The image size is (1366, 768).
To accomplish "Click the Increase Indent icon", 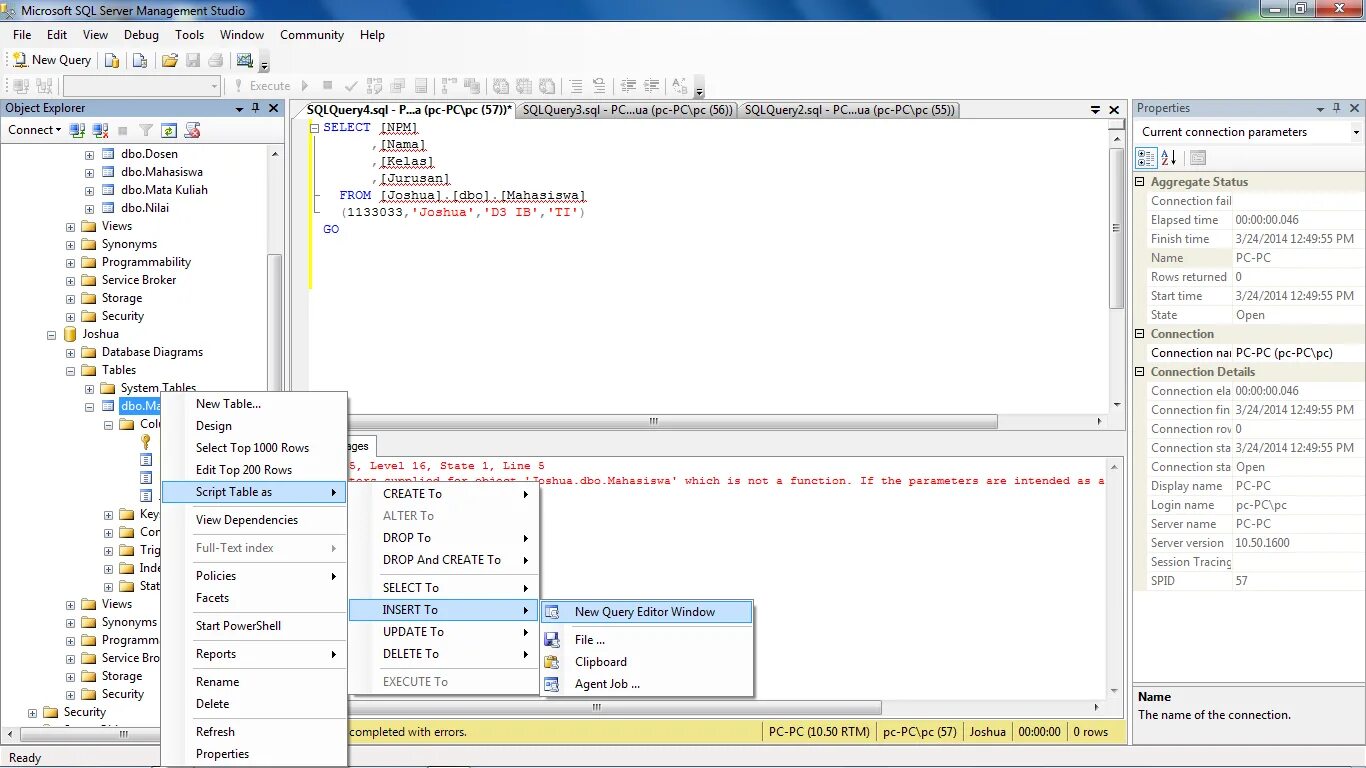I will (651, 86).
